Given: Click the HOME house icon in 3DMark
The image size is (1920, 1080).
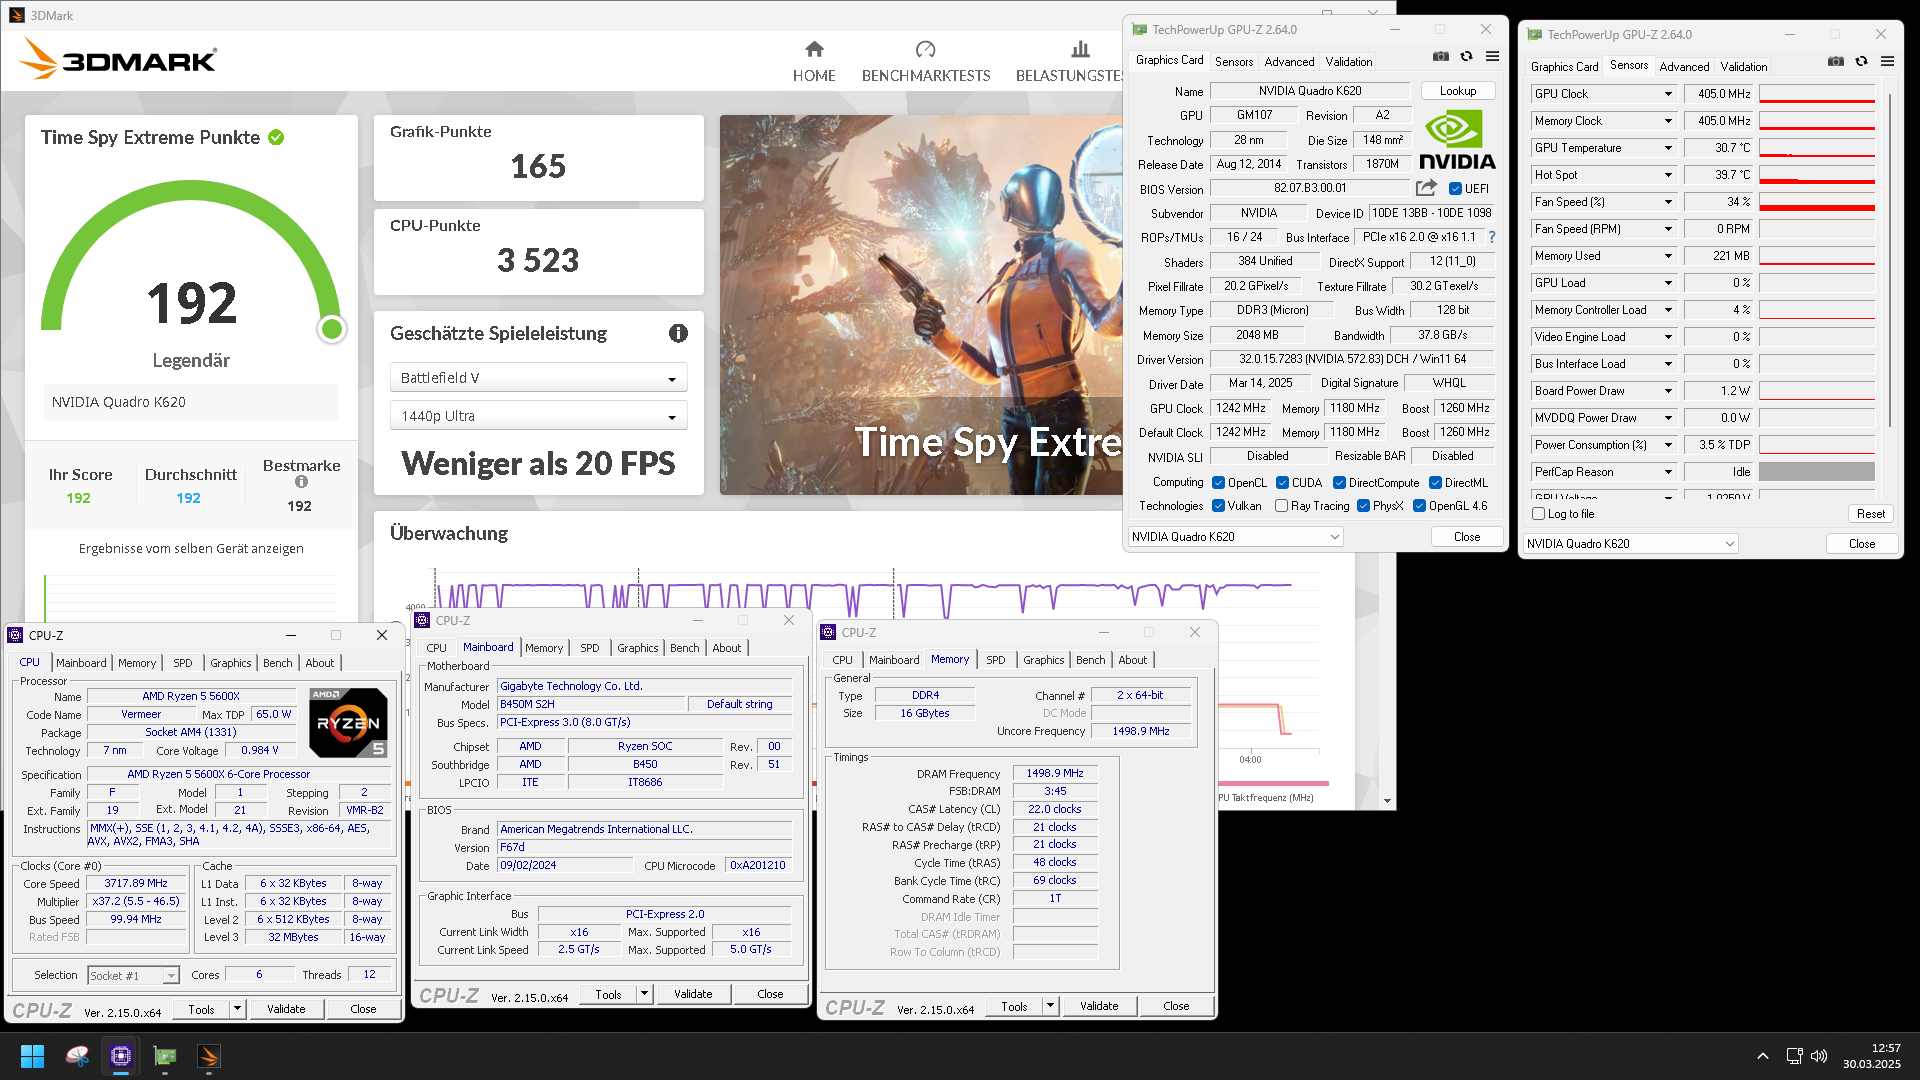Looking at the screenshot, I should [814, 49].
